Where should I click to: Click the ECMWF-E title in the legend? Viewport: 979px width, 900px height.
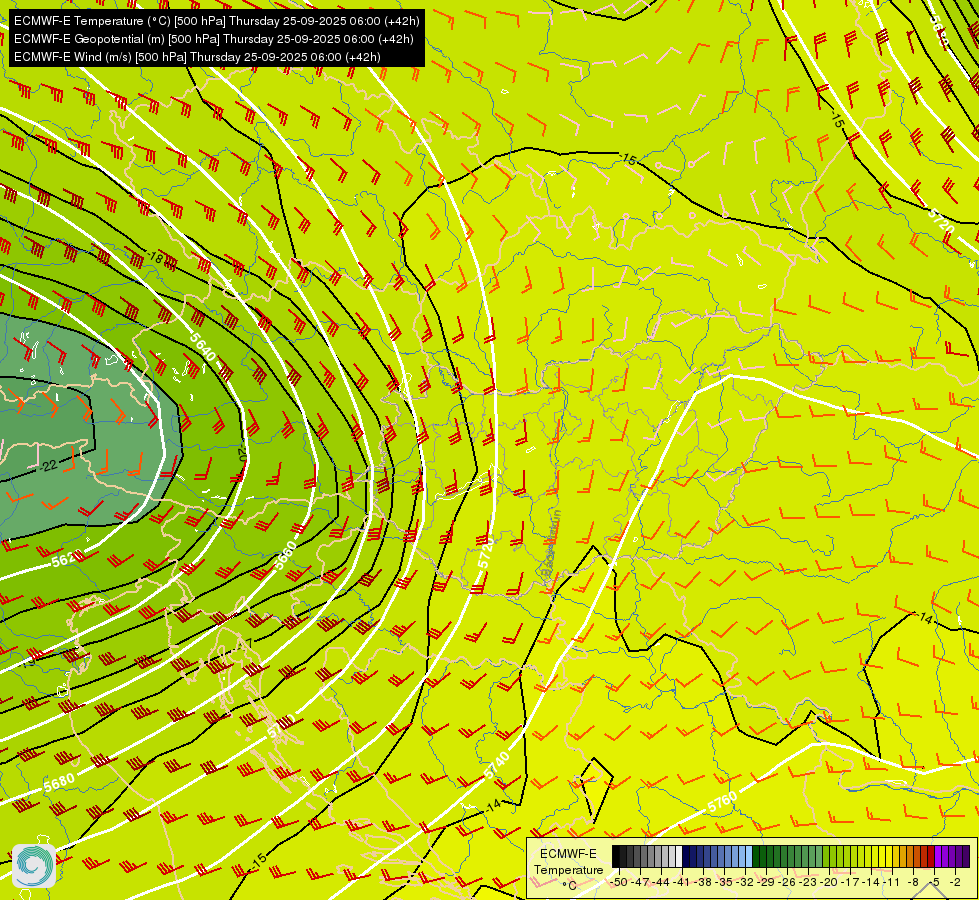(x=568, y=854)
